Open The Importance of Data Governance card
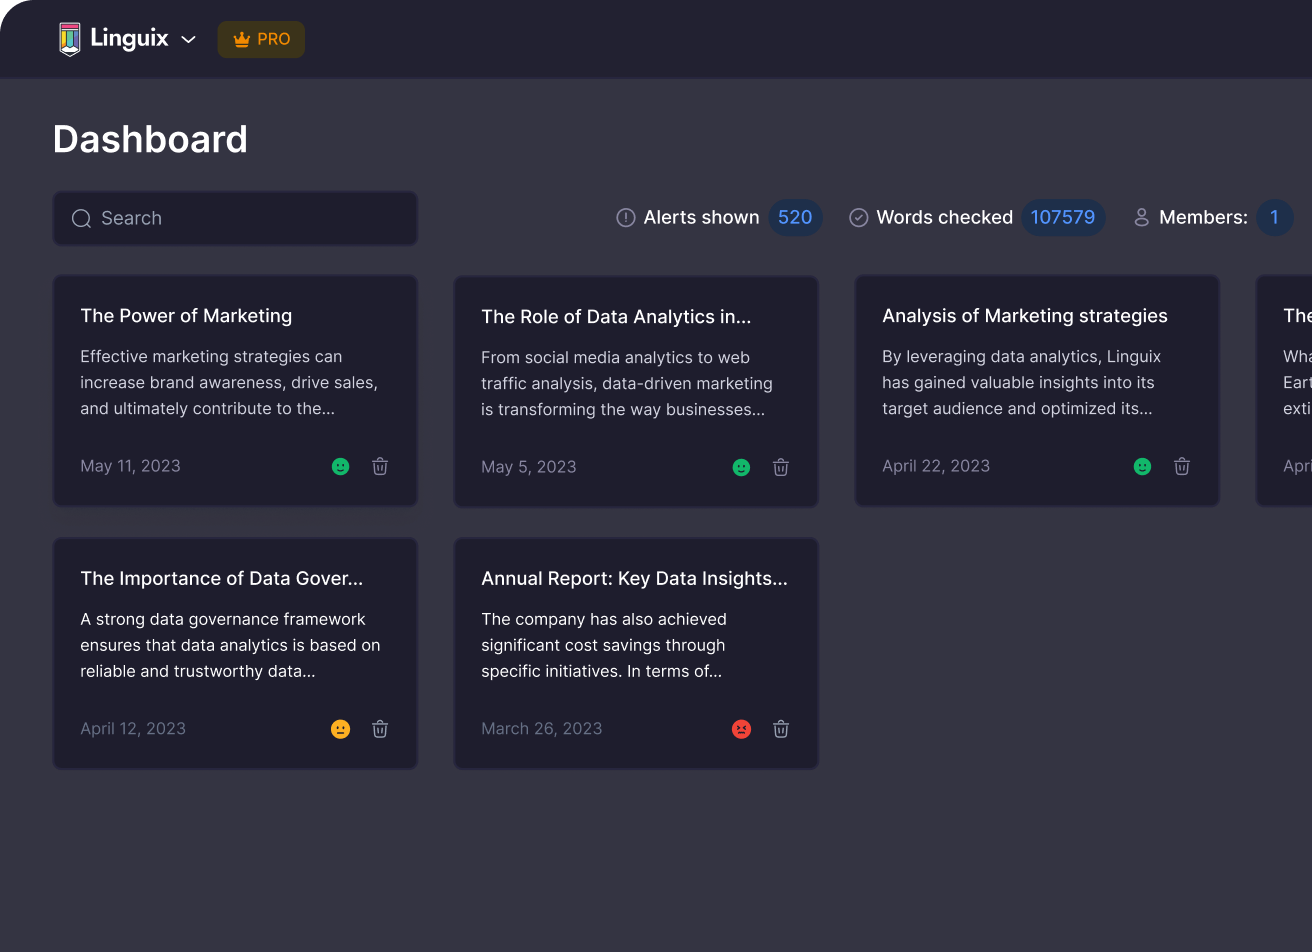Viewport: 1312px width, 952px height. click(221, 579)
